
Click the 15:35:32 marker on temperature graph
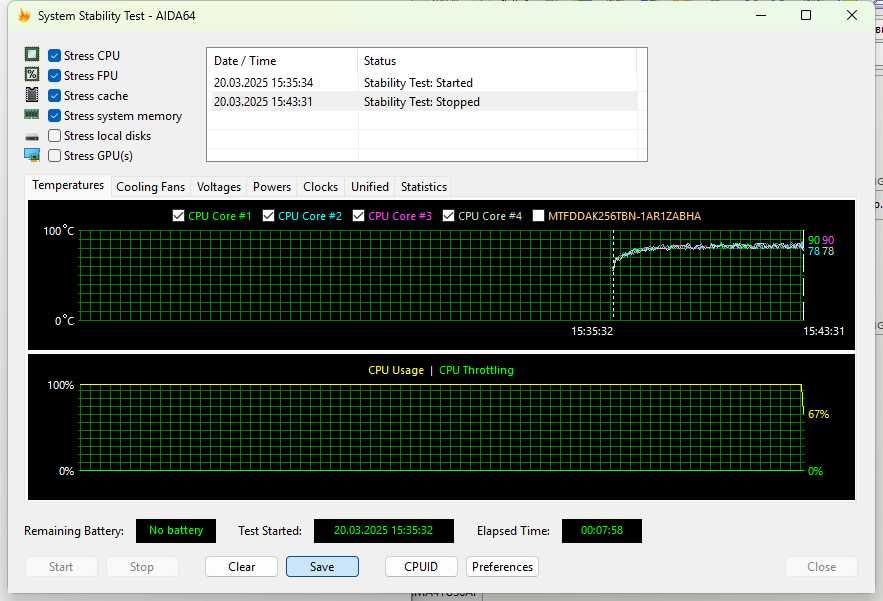point(592,331)
